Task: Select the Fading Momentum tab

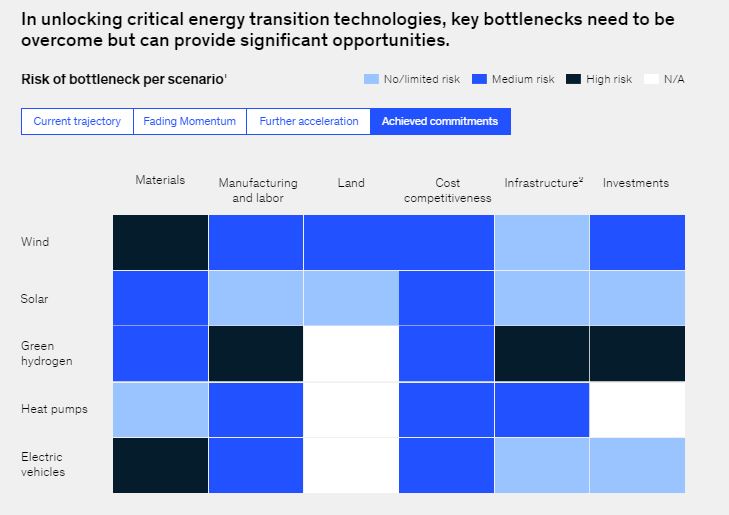Action: 189,122
